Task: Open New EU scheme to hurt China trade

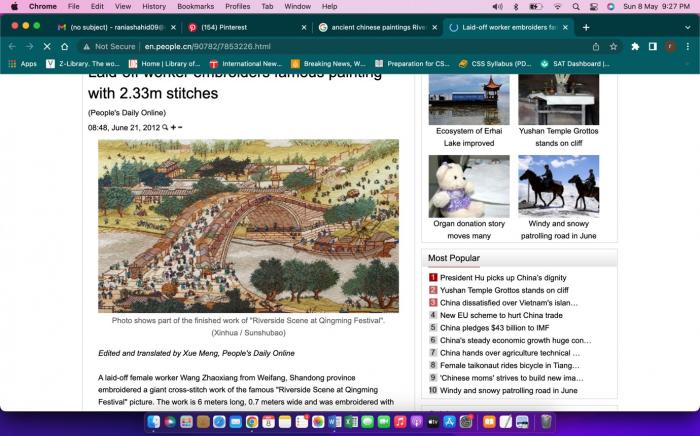Action: pos(501,315)
